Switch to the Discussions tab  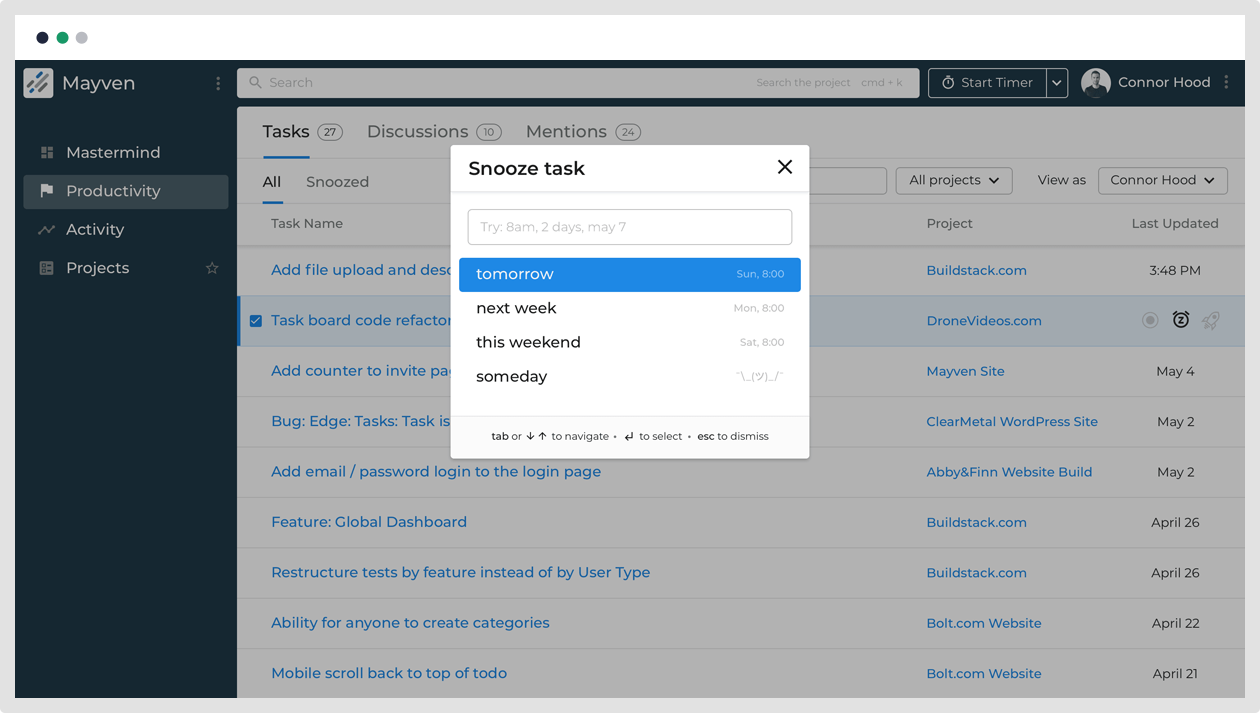(417, 132)
